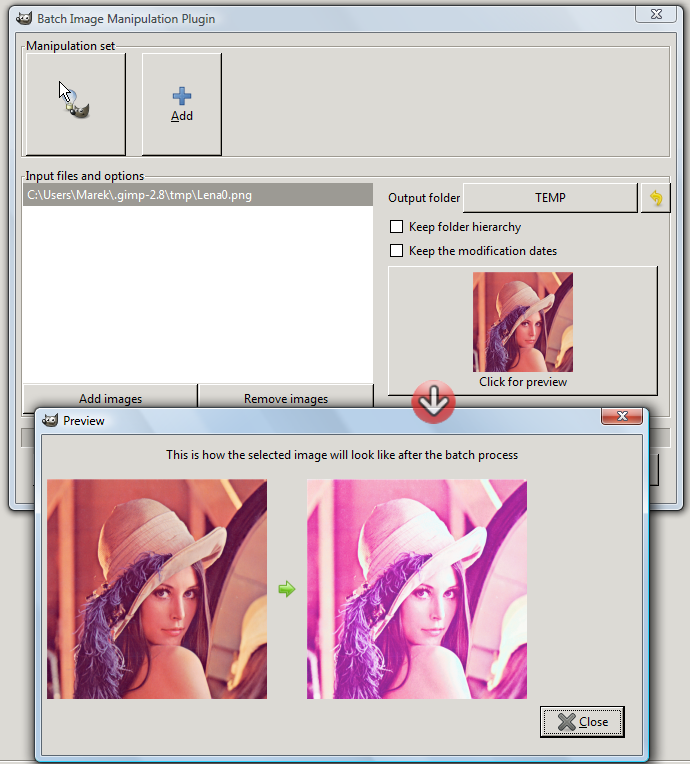Reset output folder with the yellow arrow icon

656,198
